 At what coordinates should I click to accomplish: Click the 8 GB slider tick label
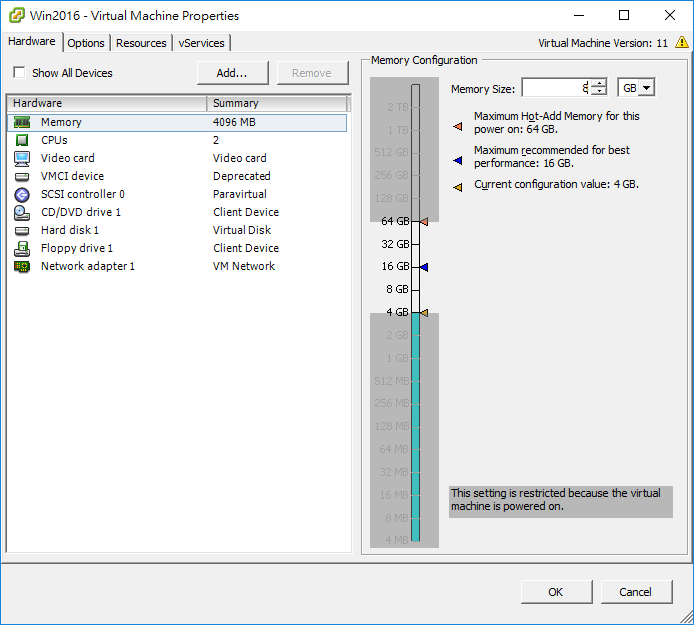click(x=397, y=289)
